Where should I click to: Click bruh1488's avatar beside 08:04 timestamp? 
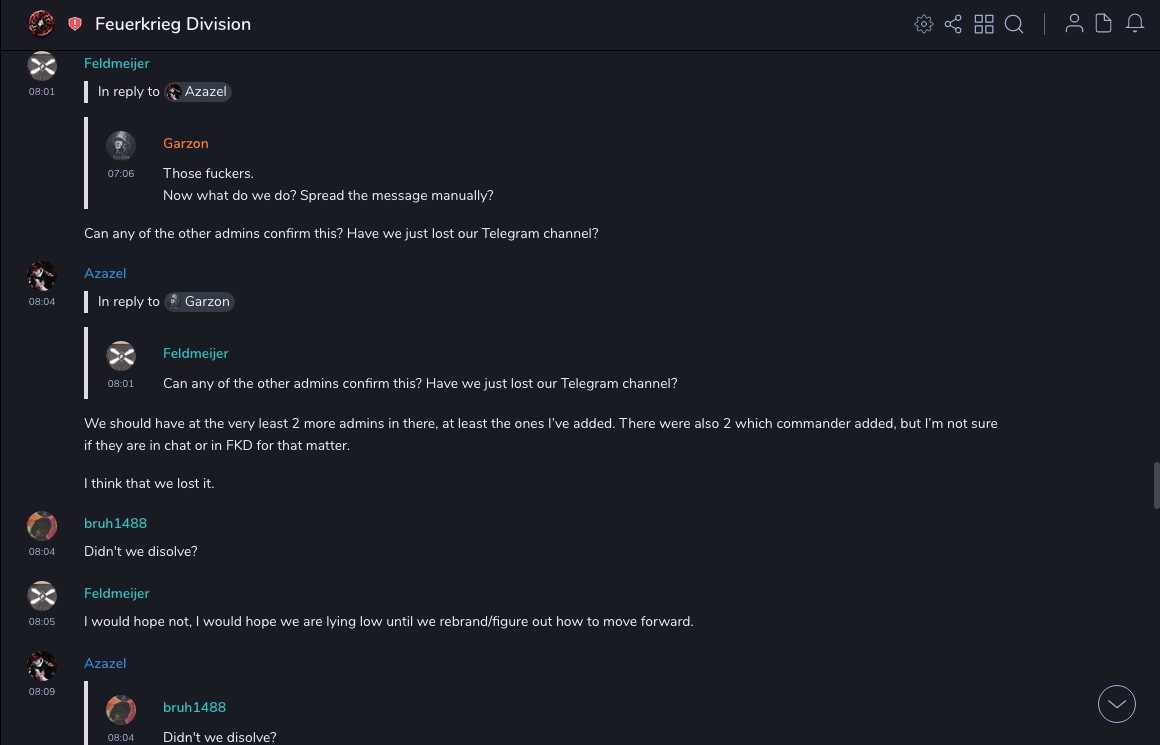tap(42, 526)
